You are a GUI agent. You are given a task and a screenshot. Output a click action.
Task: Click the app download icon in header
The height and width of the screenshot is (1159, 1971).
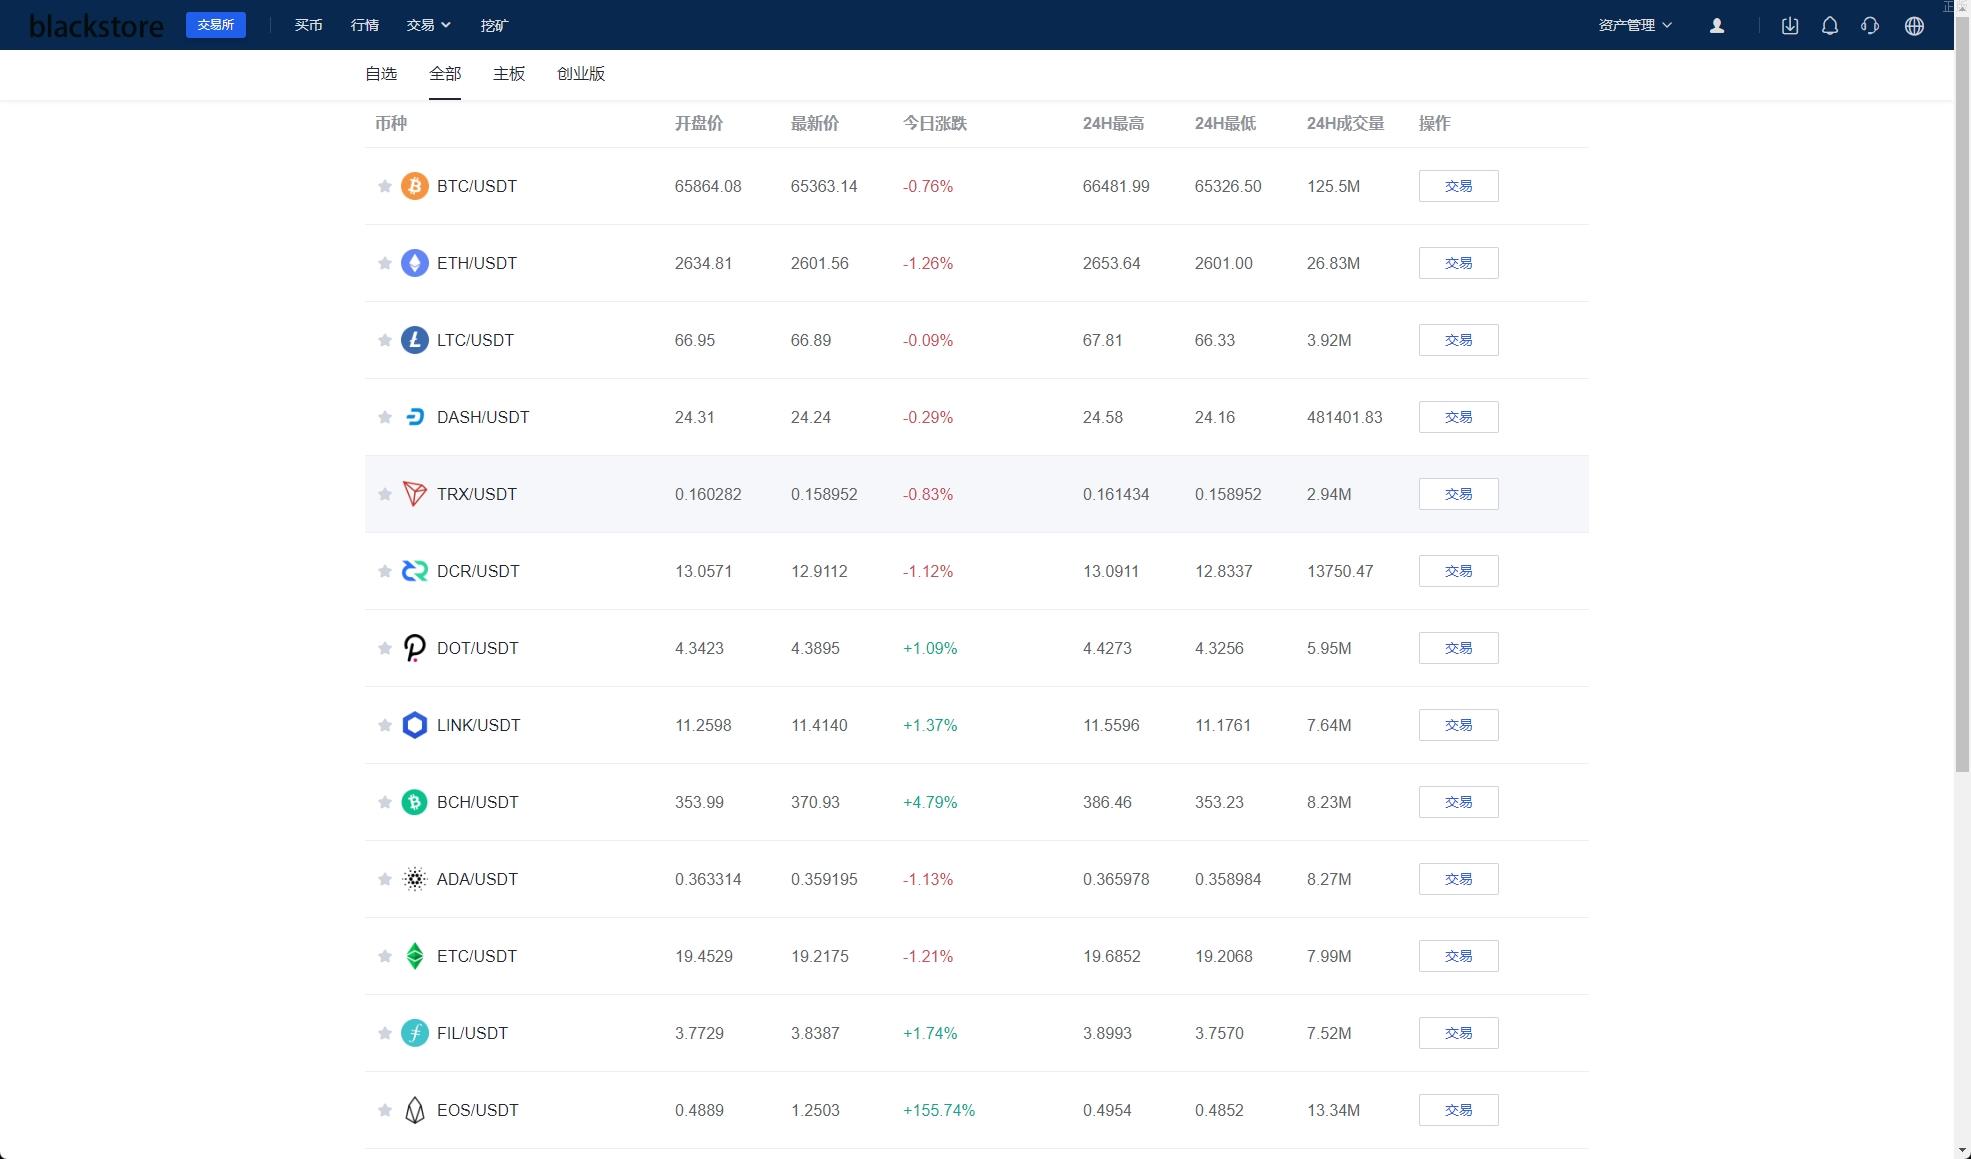tap(1790, 26)
